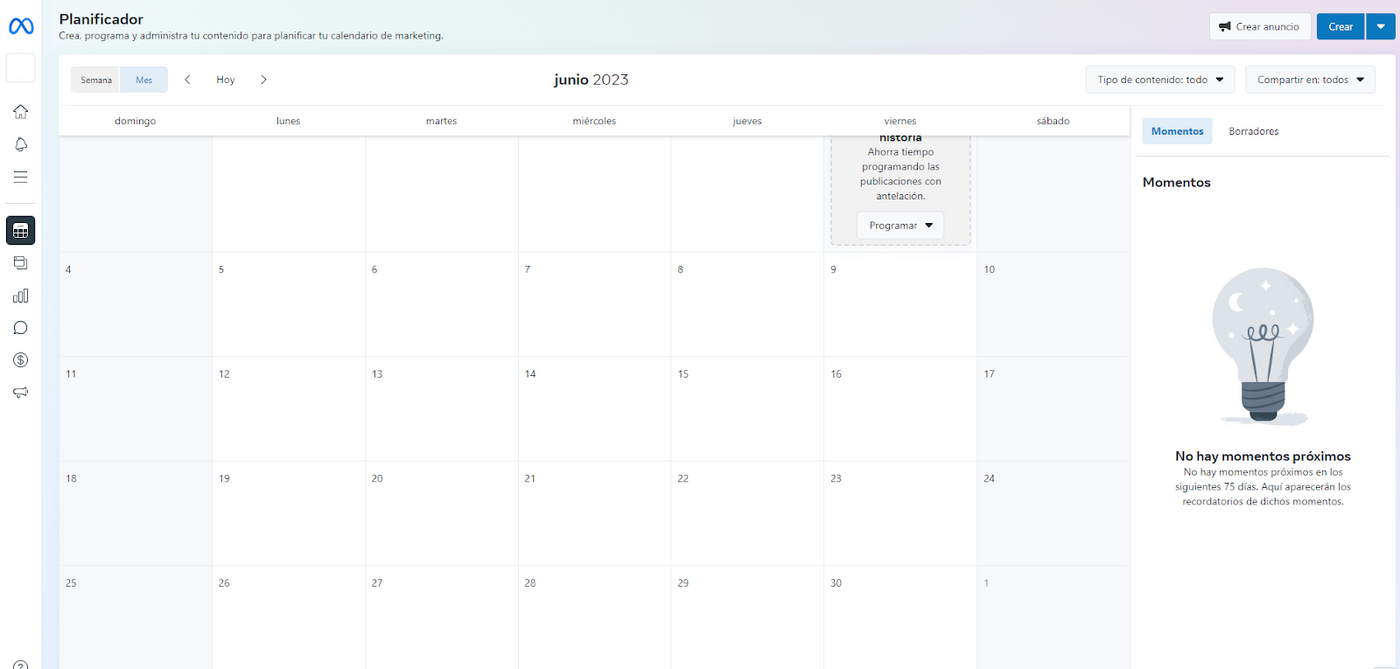Select calendar day 19
1400x669 pixels.
point(288,513)
